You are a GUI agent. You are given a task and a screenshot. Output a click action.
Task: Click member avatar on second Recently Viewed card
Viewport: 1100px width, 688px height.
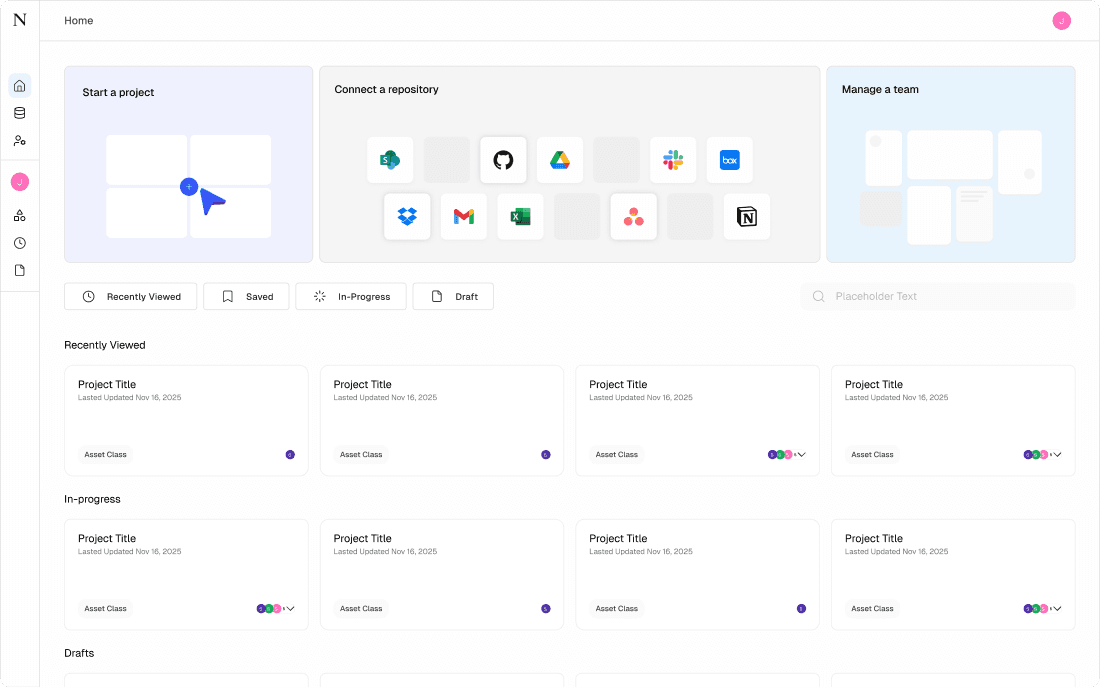[546, 454]
